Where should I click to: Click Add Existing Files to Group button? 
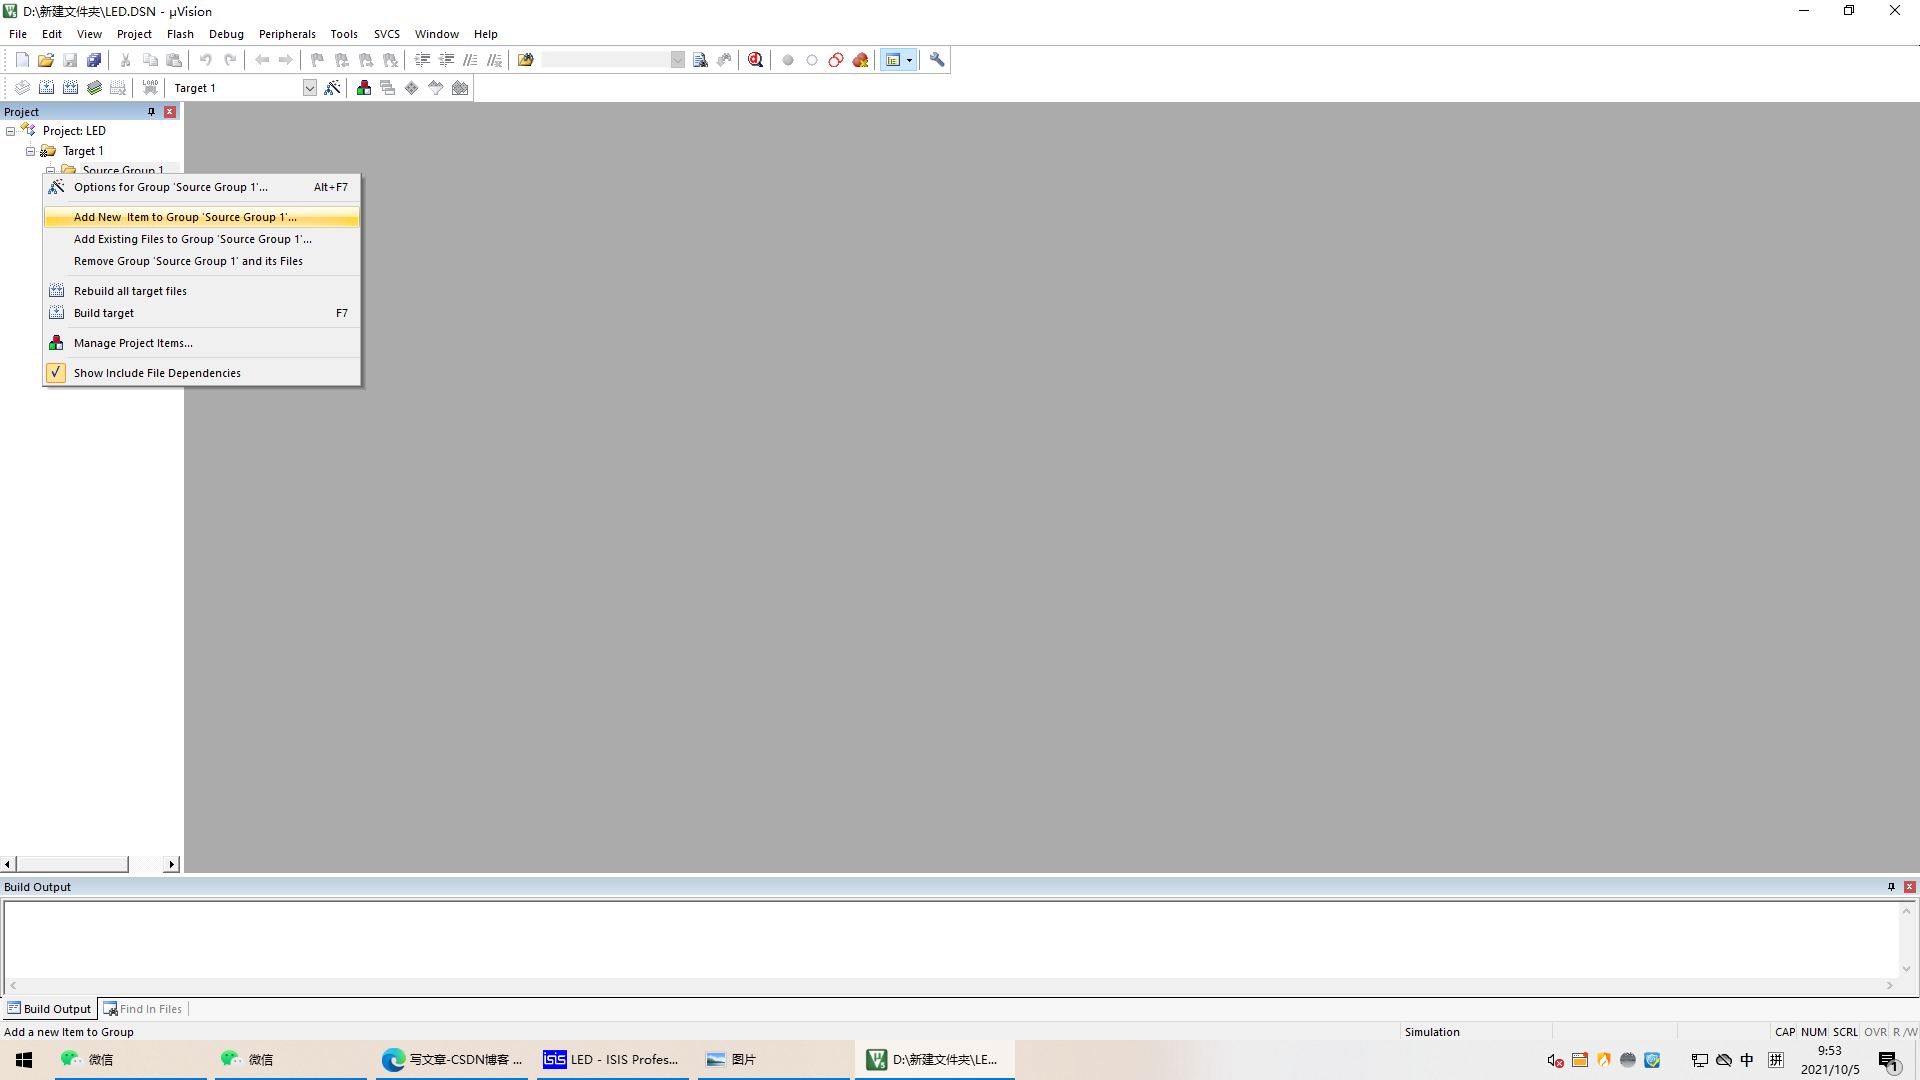pos(193,239)
